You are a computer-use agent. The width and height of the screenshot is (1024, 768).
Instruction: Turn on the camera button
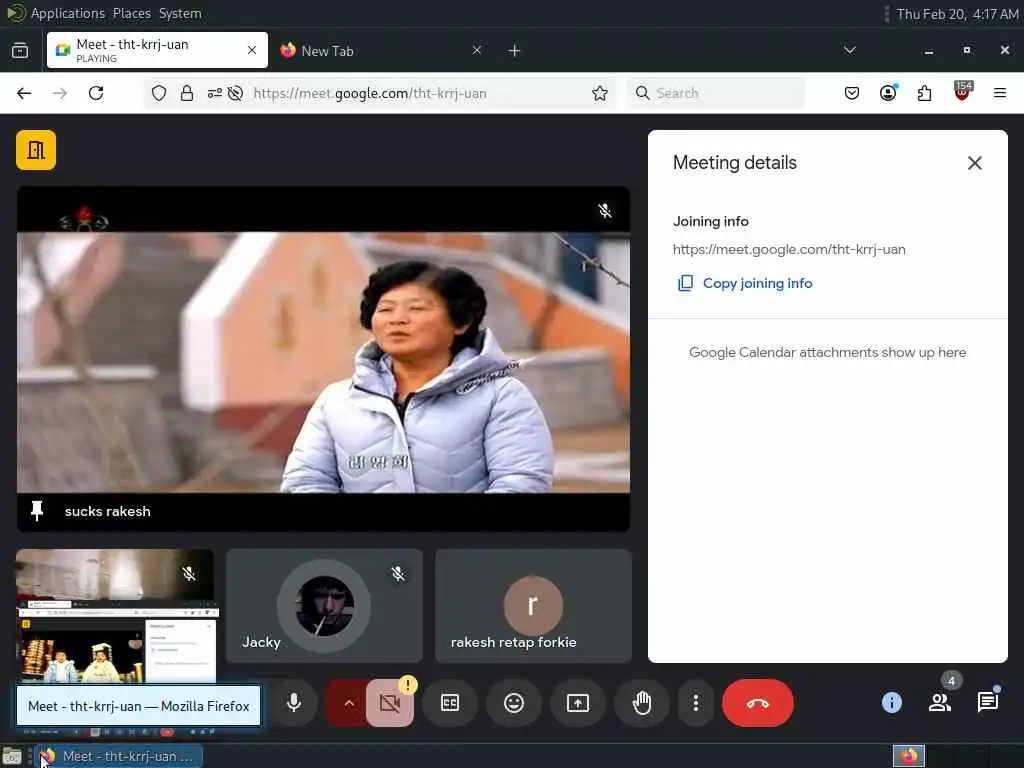(x=390, y=703)
